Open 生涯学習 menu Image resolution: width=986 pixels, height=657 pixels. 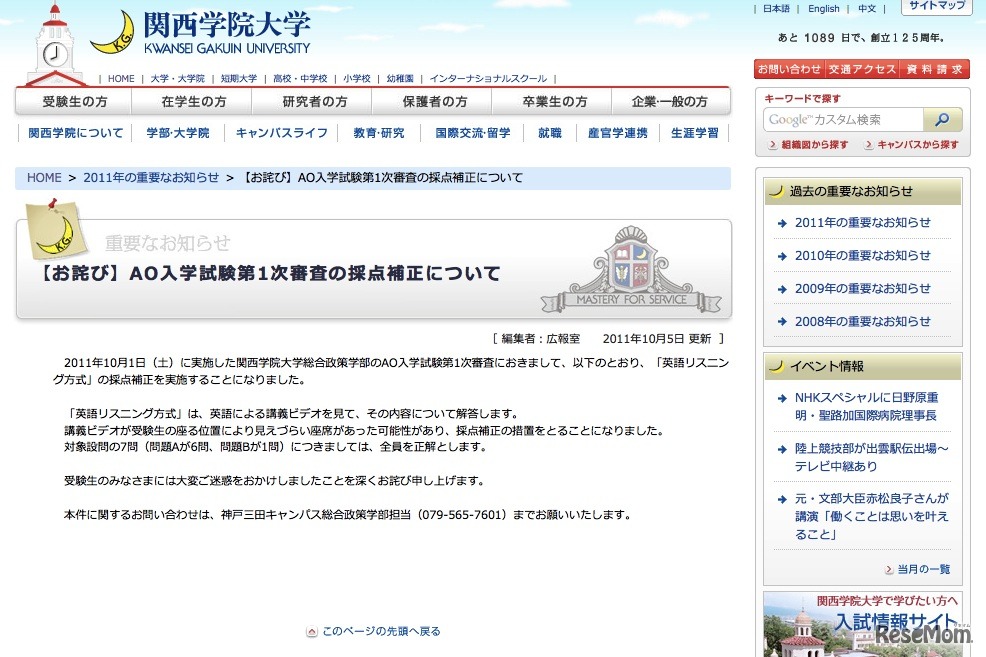(x=694, y=133)
